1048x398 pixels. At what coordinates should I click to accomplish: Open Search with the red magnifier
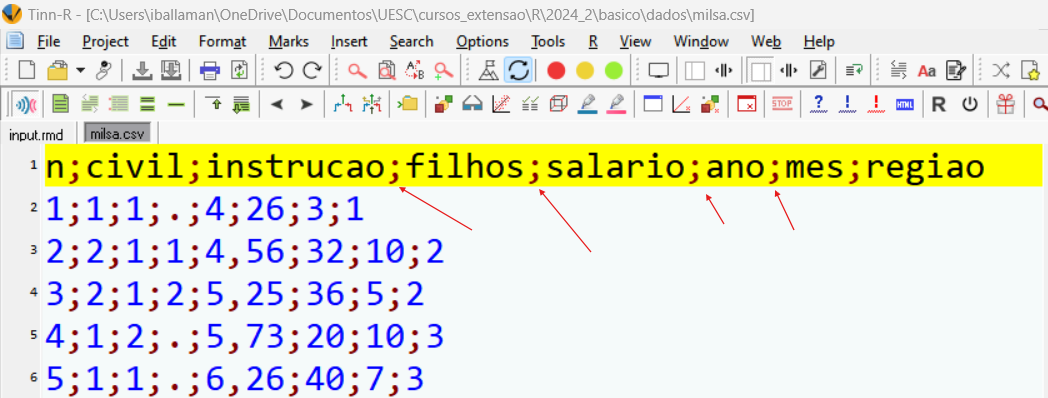(x=358, y=70)
